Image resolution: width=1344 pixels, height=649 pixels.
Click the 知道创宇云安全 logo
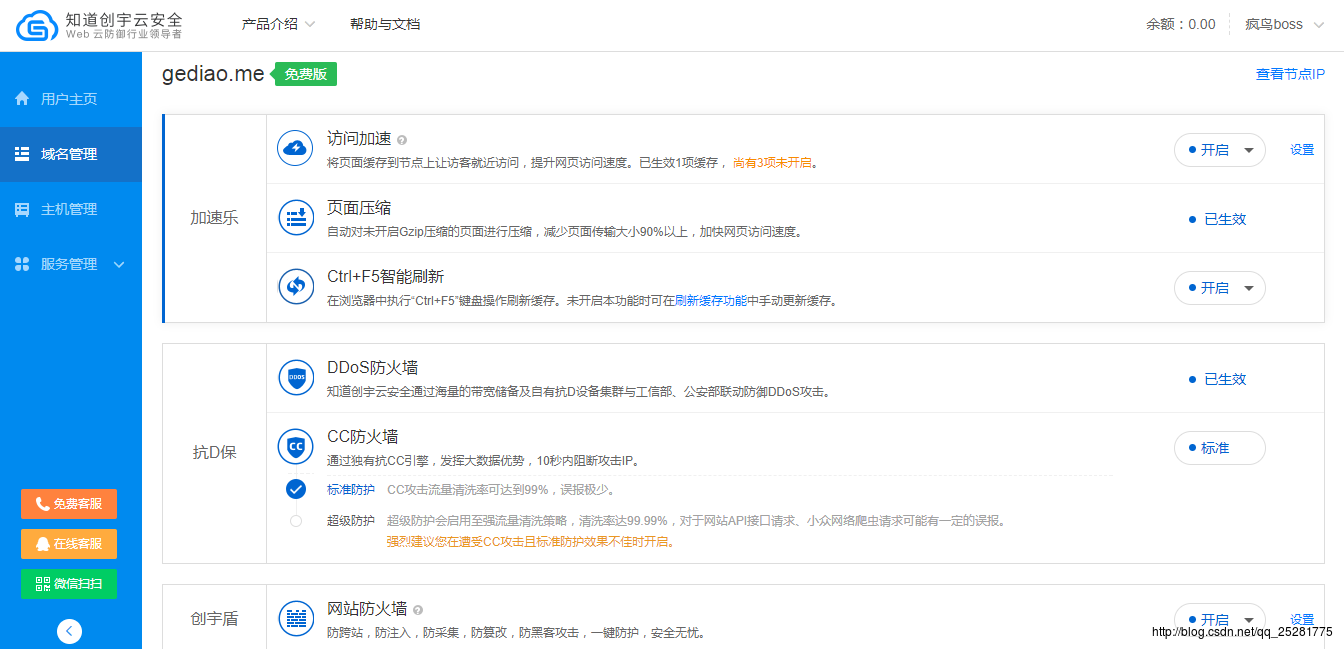(100, 26)
